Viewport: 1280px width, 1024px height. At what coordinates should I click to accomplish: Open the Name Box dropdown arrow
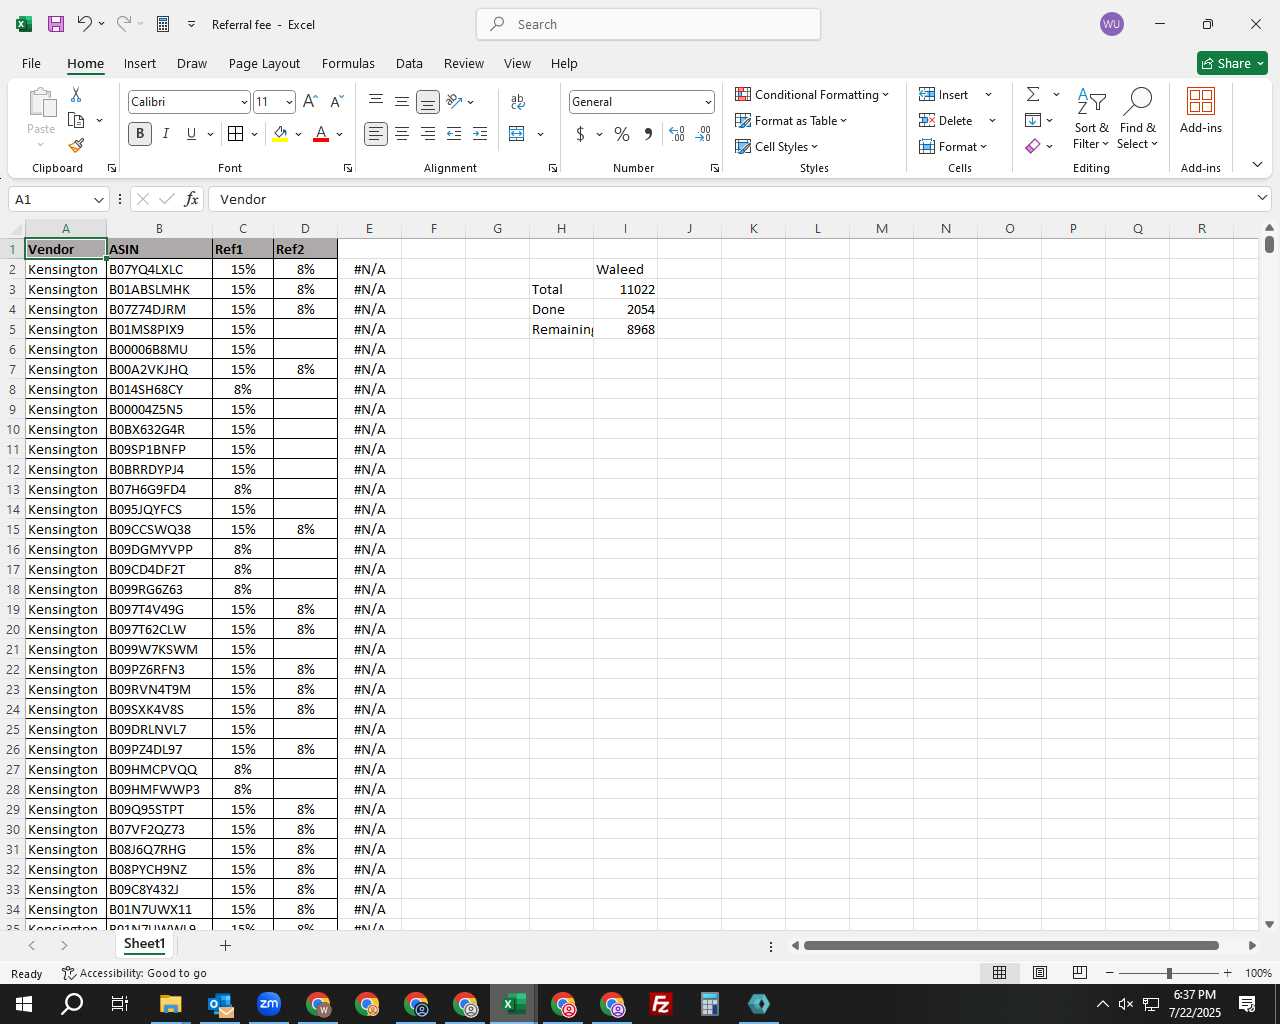pos(98,199)
